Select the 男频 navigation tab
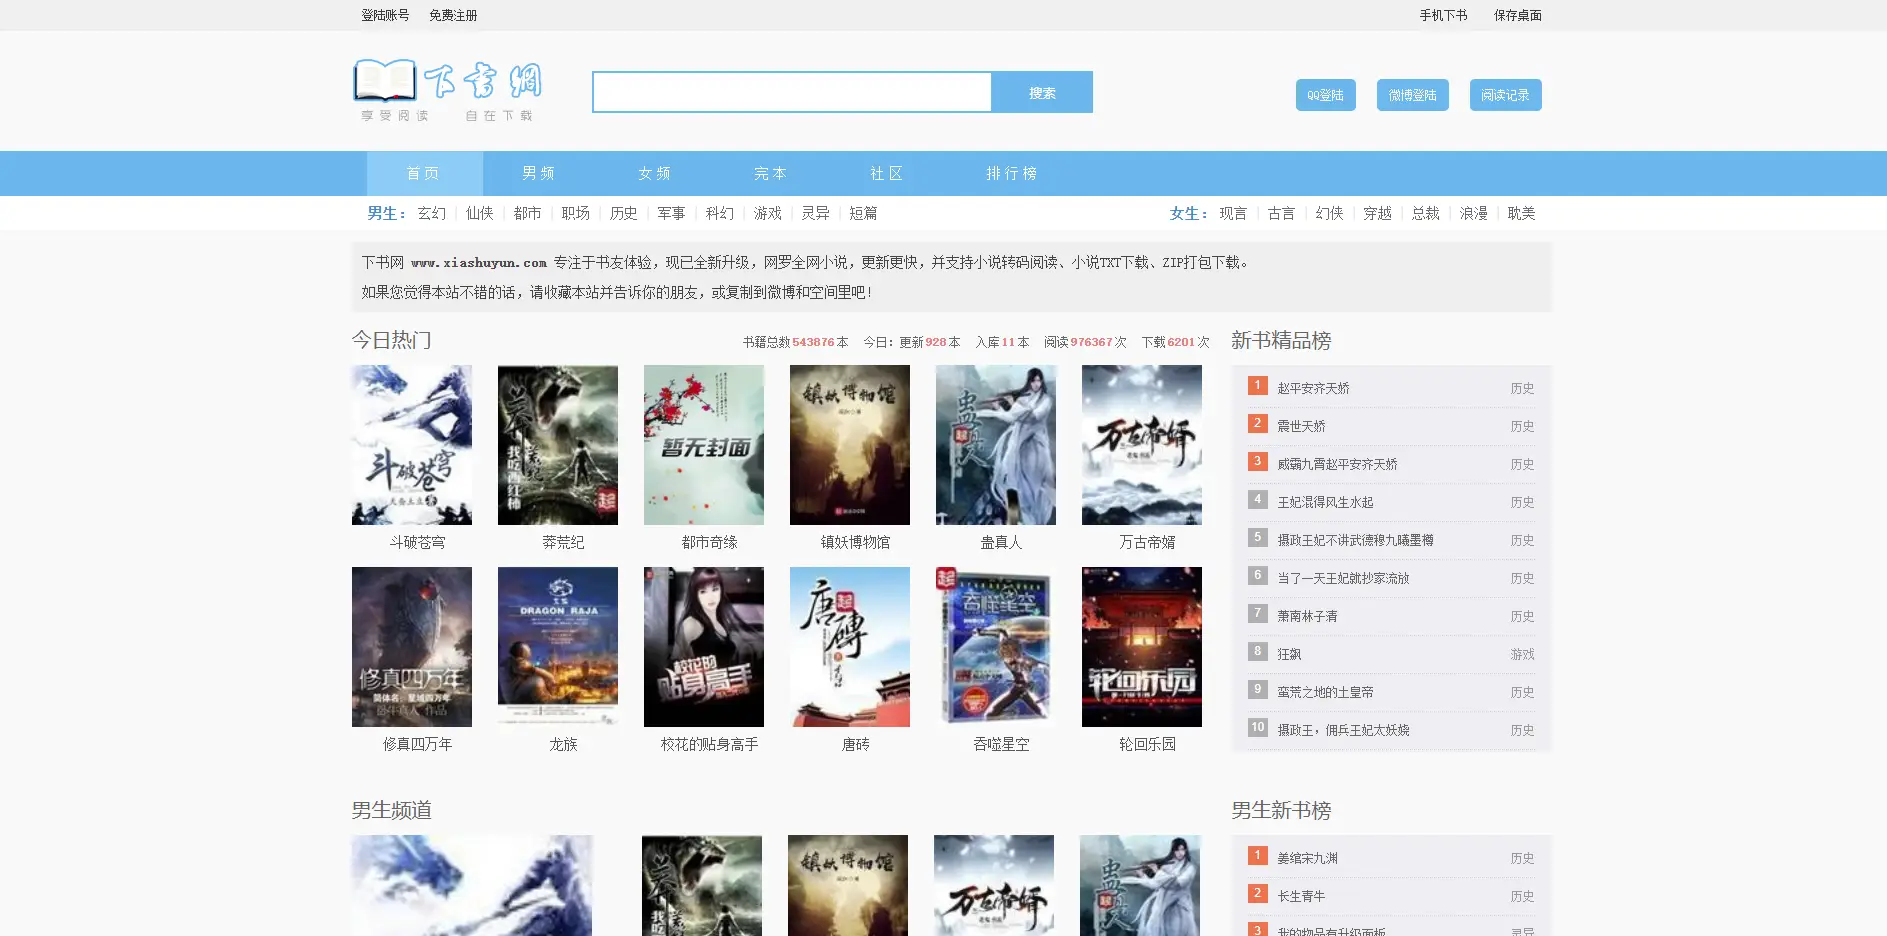Image resolution: width=1887 pixels, height=936 pixels. coord(541,173)
